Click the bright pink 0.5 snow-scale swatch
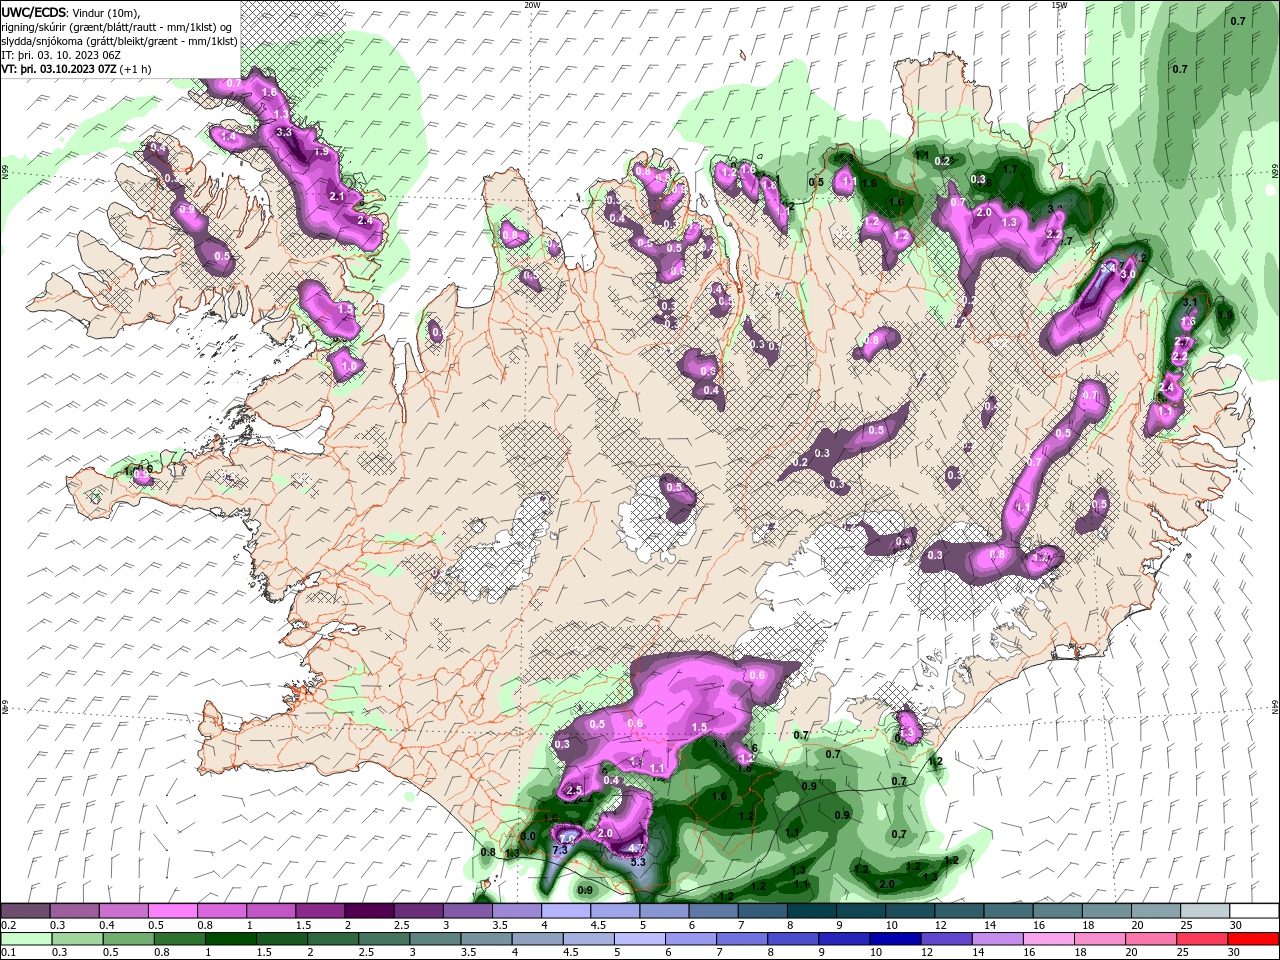This screenshot has width=1280, height=960. click(x=172, y=911)
